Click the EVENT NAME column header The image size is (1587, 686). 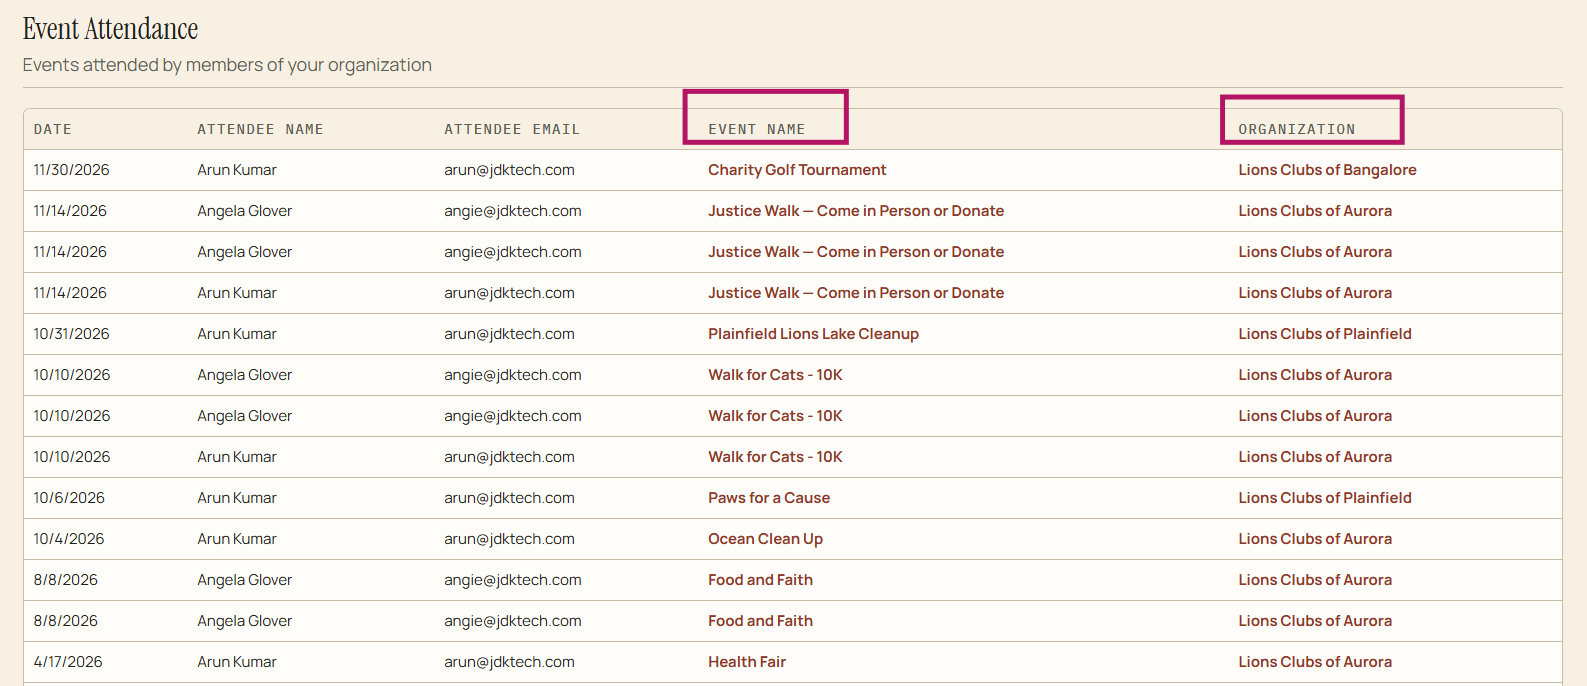757,129
